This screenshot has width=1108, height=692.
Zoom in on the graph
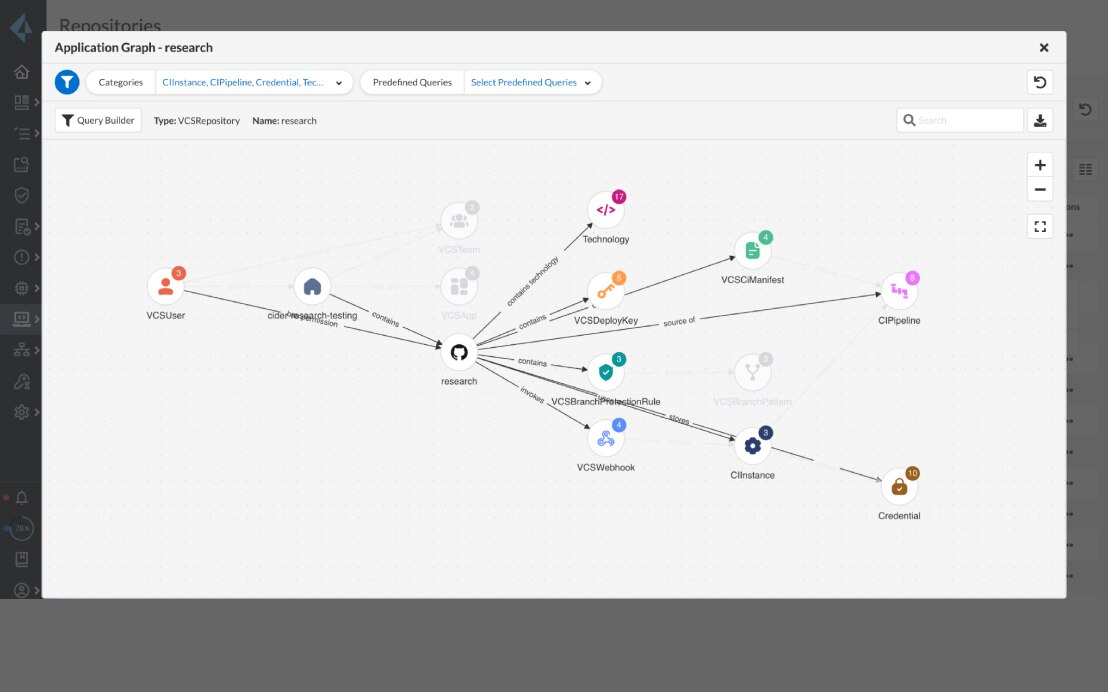tap(1040, 165)
